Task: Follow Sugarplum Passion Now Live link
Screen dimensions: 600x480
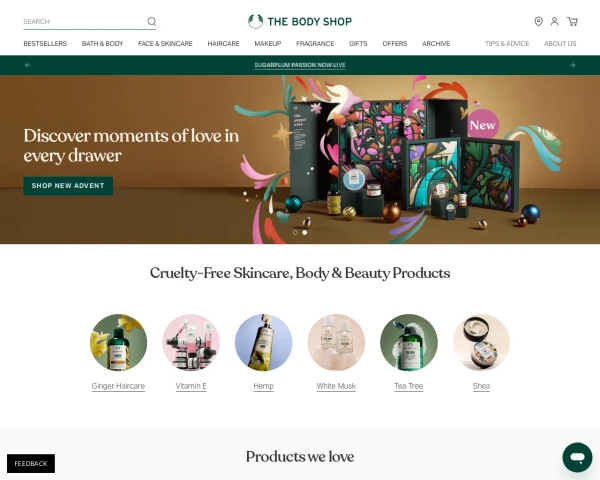Action: click(x=300, y=65)
